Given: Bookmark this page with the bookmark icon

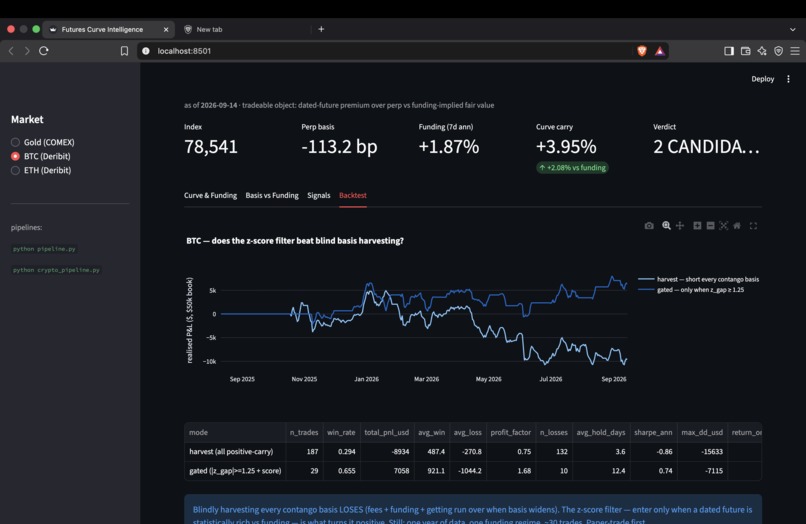Looking at the screenshot, I should pos(124,51).
